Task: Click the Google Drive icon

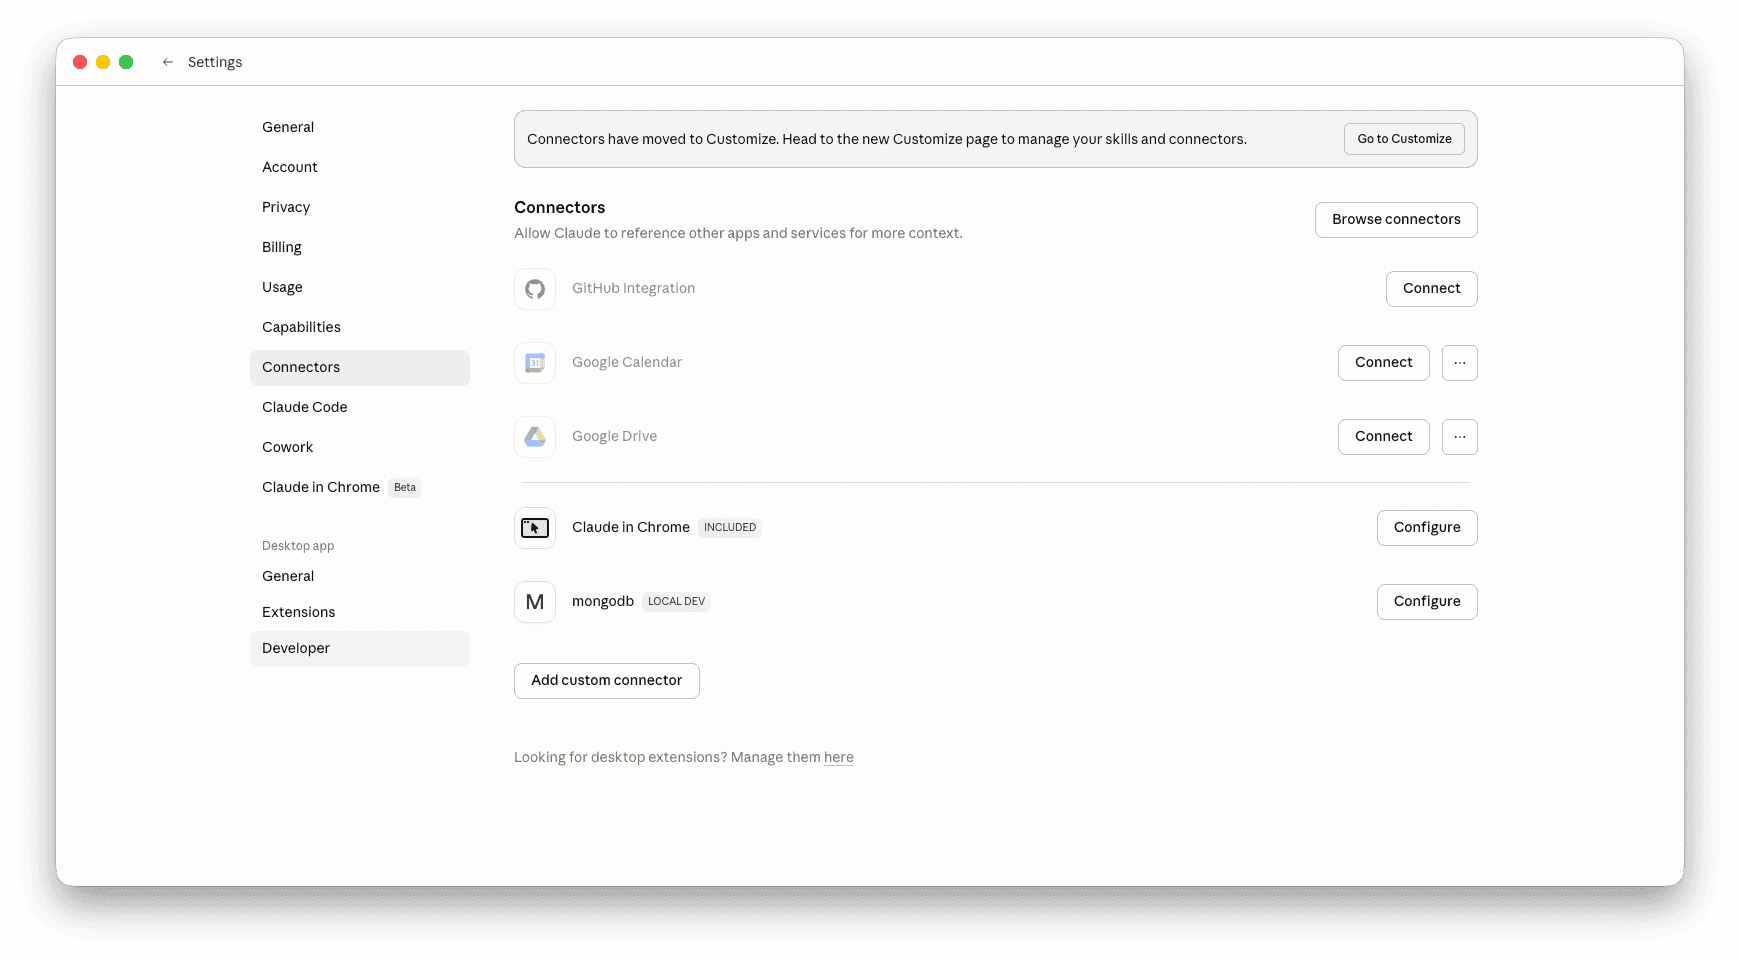Action: [x=535, y=437]
